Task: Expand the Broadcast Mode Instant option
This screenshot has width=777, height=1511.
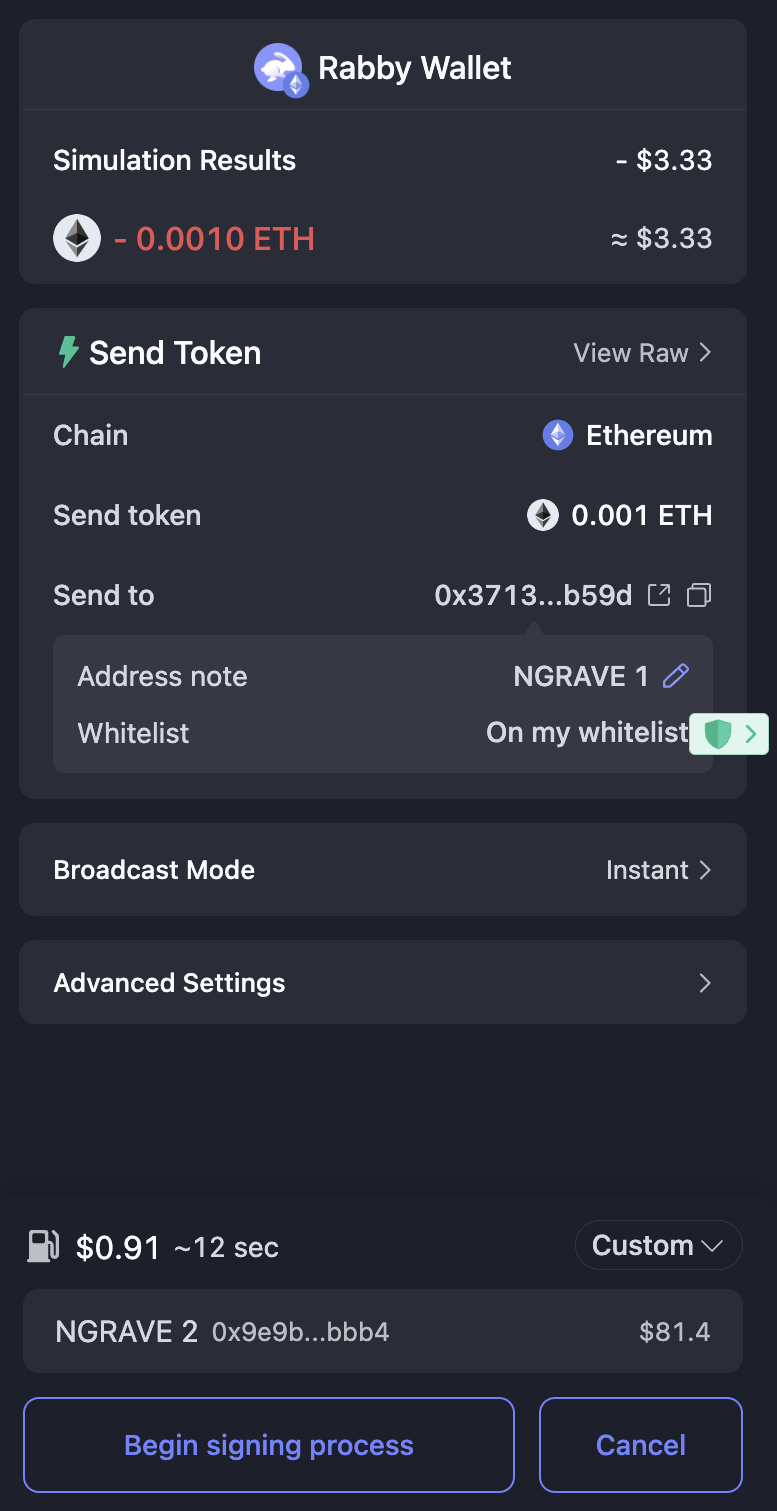Action: pos(659,870)
